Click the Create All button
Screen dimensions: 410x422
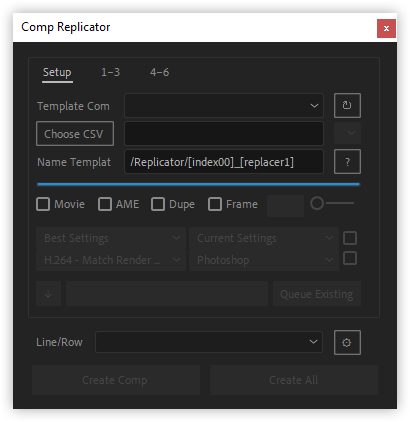(x=294, y=380)
